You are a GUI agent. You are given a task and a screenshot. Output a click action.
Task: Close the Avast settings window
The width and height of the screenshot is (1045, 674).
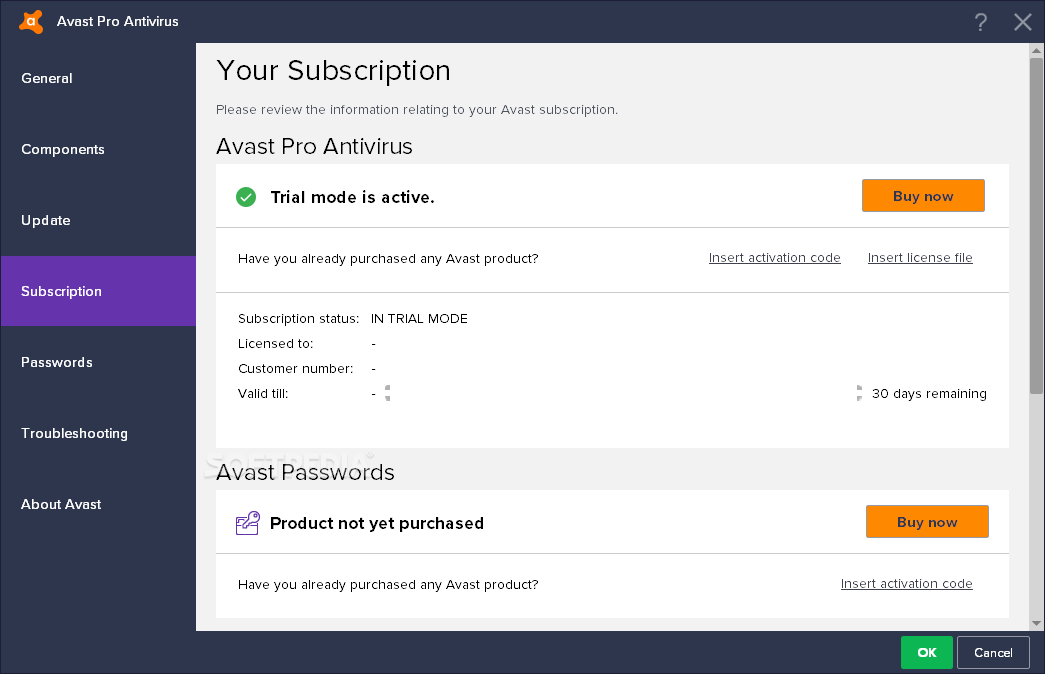(x=1022, y=22)
